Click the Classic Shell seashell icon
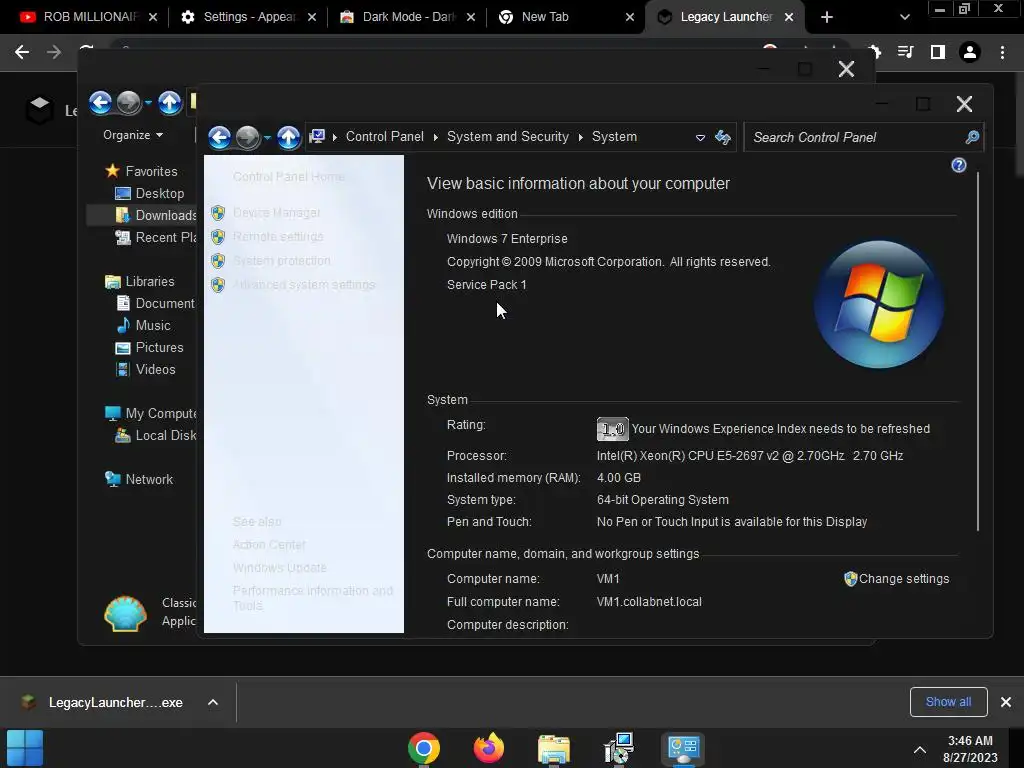The height and width of the screenshot is (768, 1024). [125, 613]
